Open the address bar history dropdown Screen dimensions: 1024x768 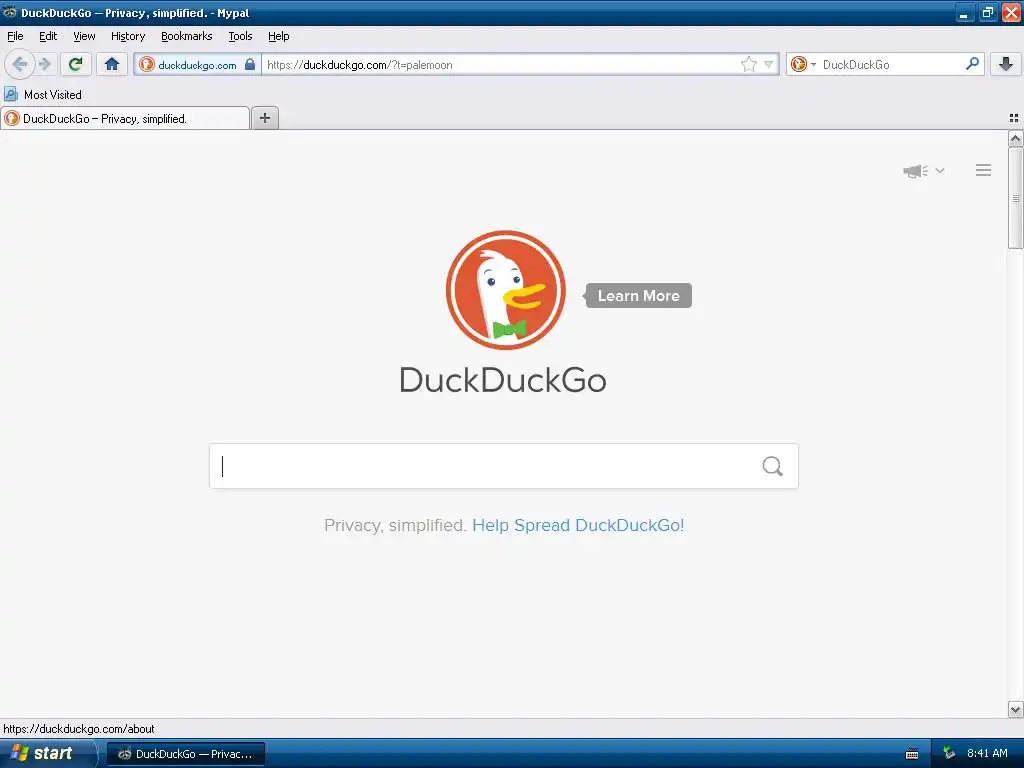(769, 64)
